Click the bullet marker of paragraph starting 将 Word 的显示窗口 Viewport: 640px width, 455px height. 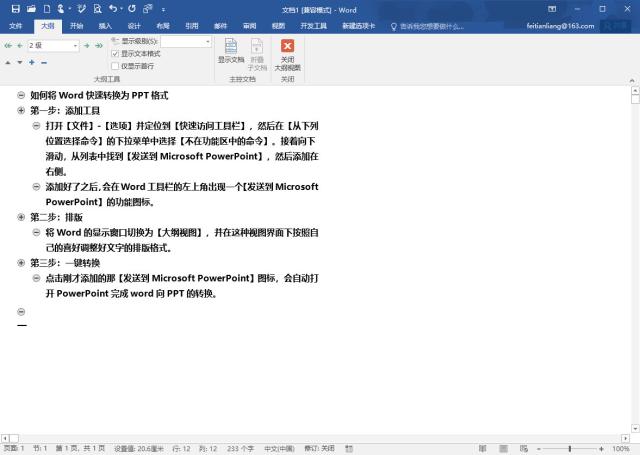36,233
